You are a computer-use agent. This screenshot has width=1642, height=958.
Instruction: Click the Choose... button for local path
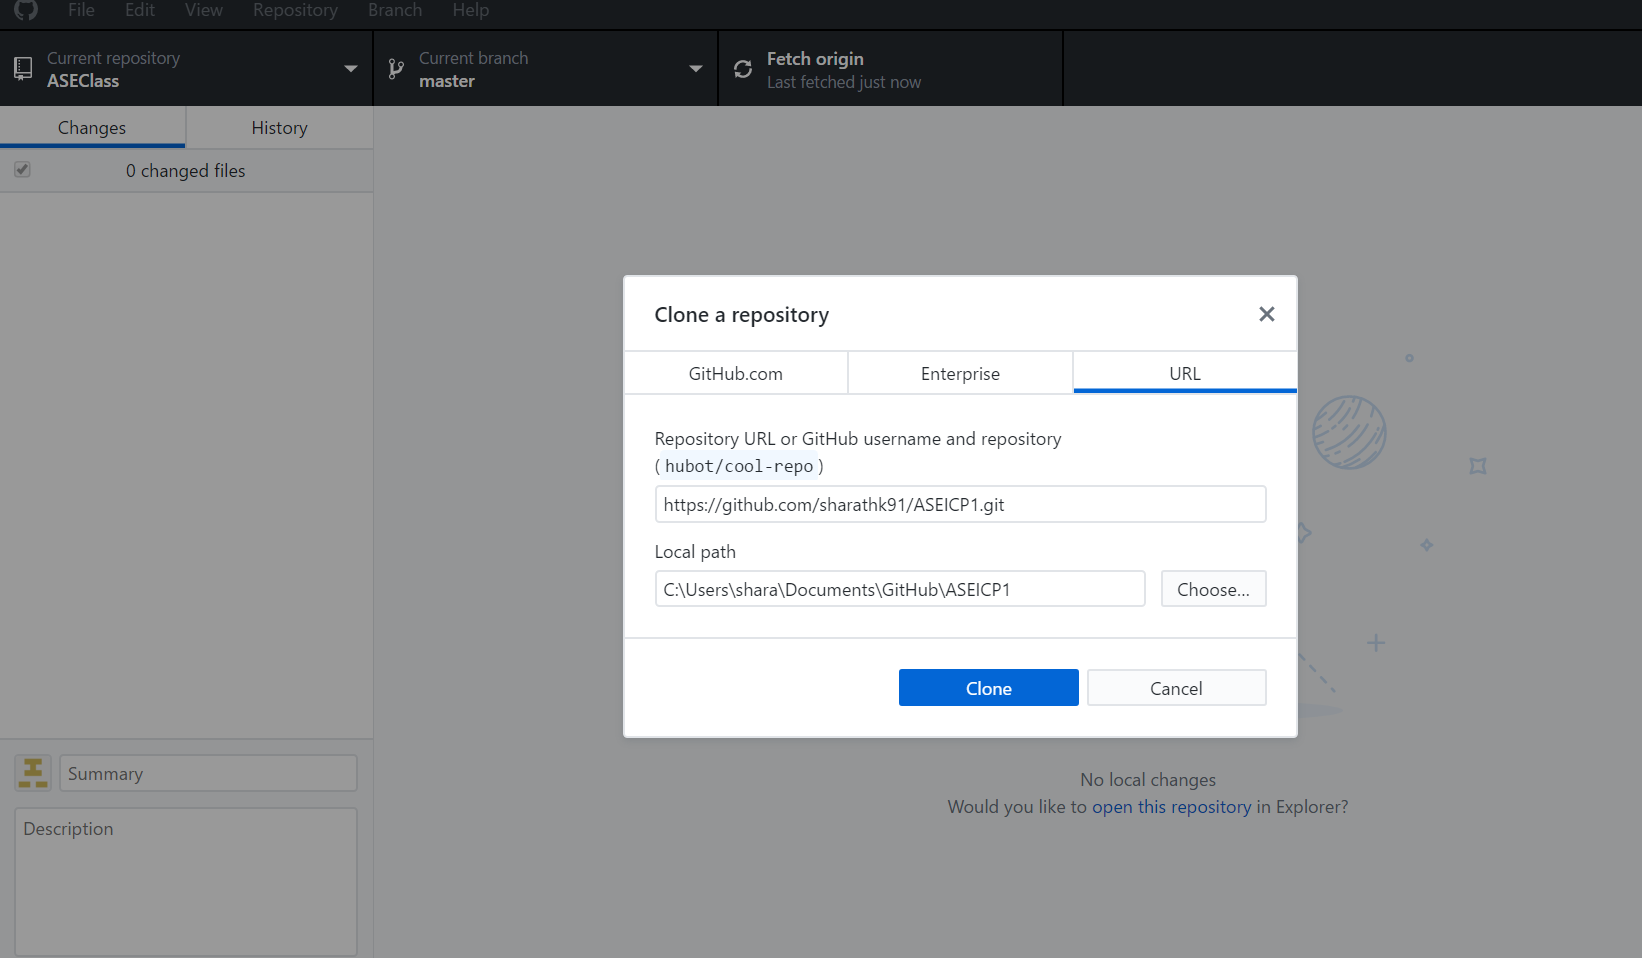pyautogui.click(x=1213, y=589)
